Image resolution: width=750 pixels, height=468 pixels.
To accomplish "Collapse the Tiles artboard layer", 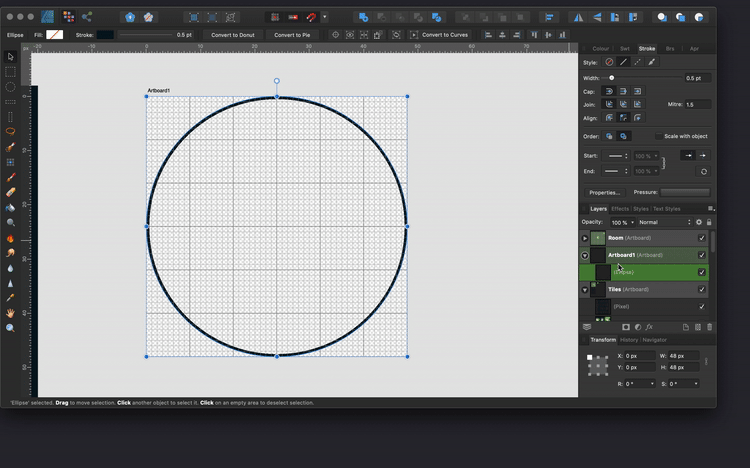I will 585,290.
